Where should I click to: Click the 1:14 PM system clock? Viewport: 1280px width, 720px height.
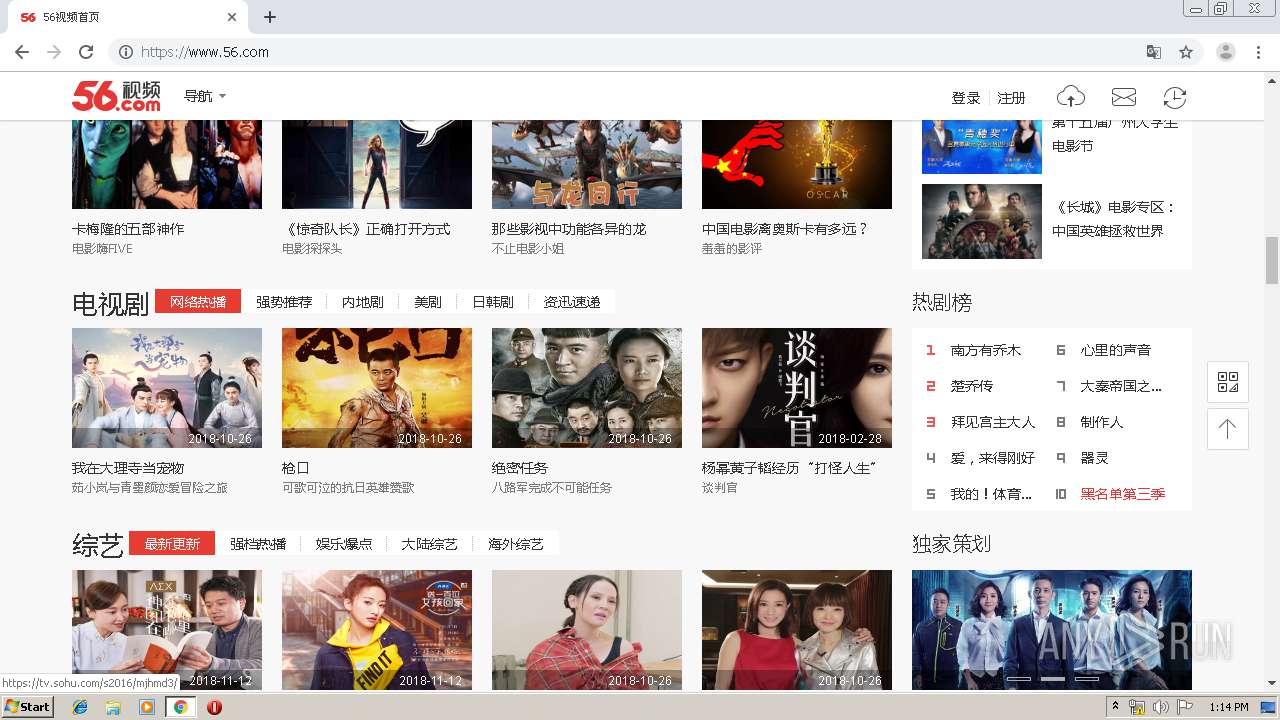(x=1228, y=707)
